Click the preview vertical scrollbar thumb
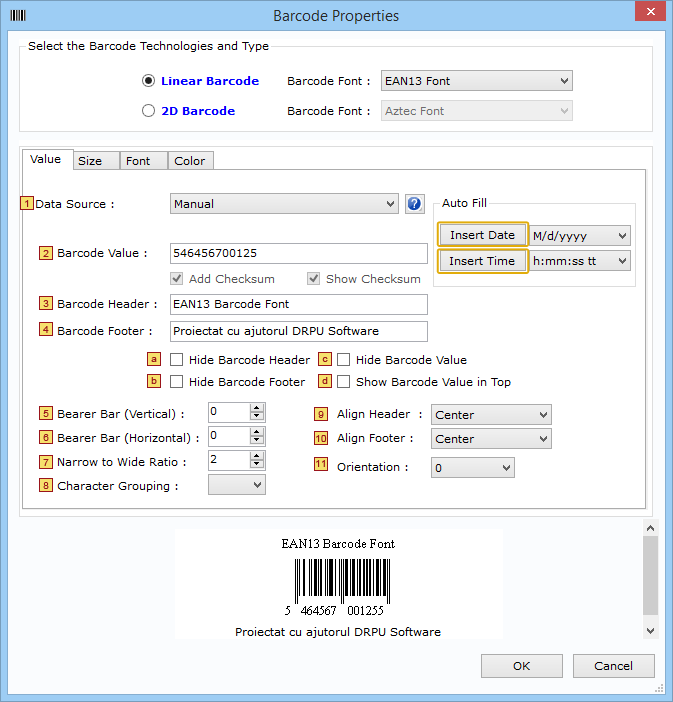The width and height of the screenshot is (673, 702). click(651, 575)
